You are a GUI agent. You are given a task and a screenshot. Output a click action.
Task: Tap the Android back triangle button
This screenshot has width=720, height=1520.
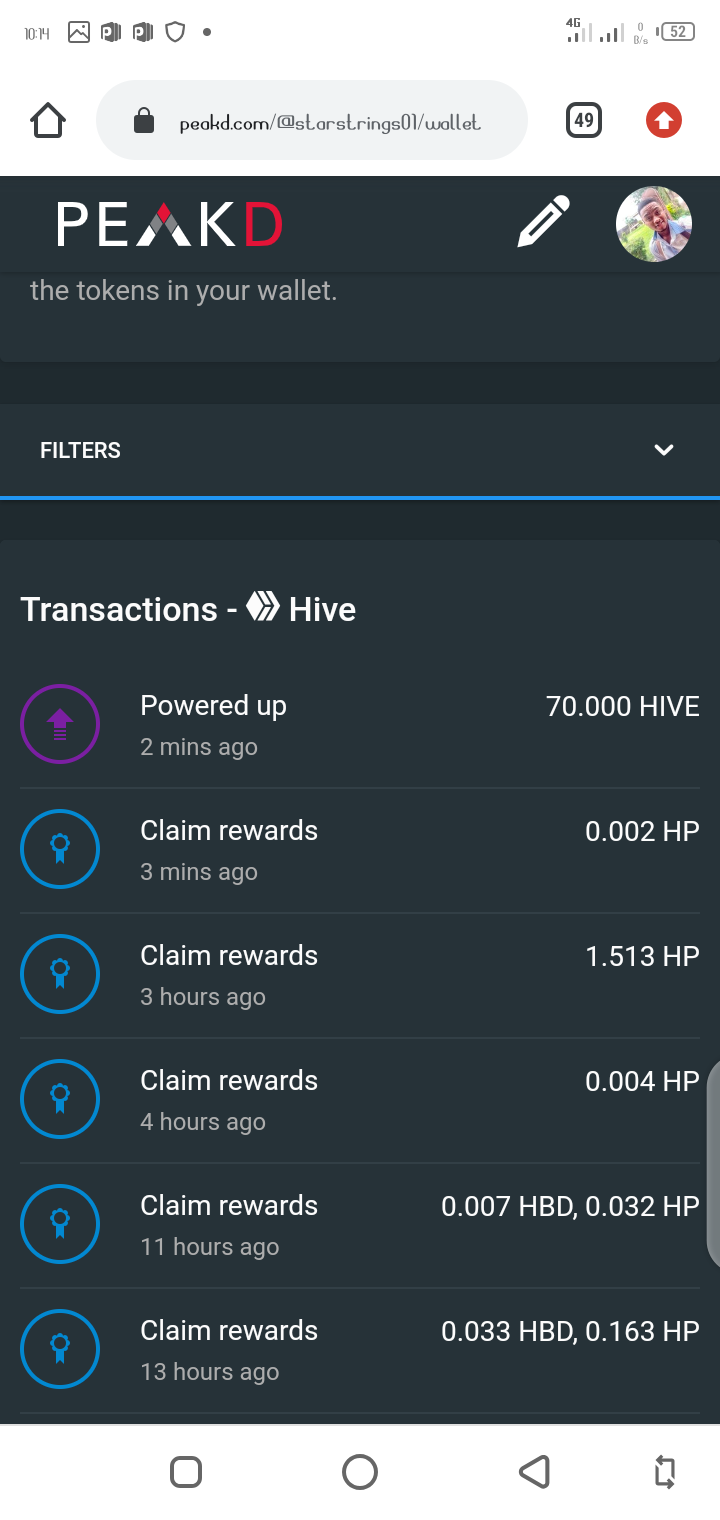pyautogui.click(x=534, y=1472)
